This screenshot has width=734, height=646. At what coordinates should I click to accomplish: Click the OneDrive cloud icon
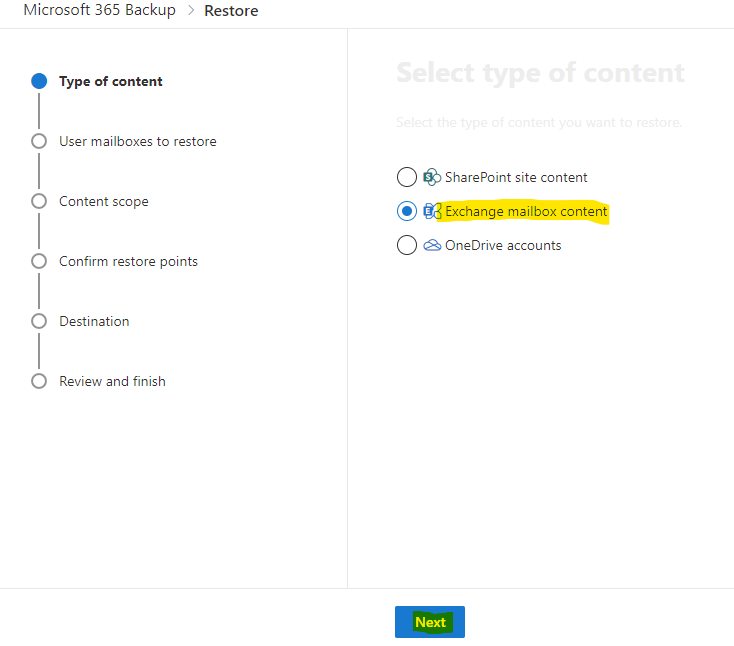432,245
